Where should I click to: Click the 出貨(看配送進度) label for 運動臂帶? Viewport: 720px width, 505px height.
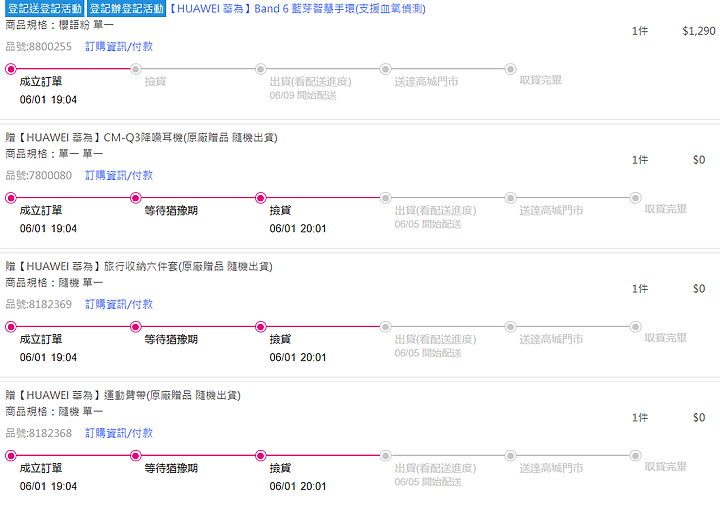click(435, 468)
